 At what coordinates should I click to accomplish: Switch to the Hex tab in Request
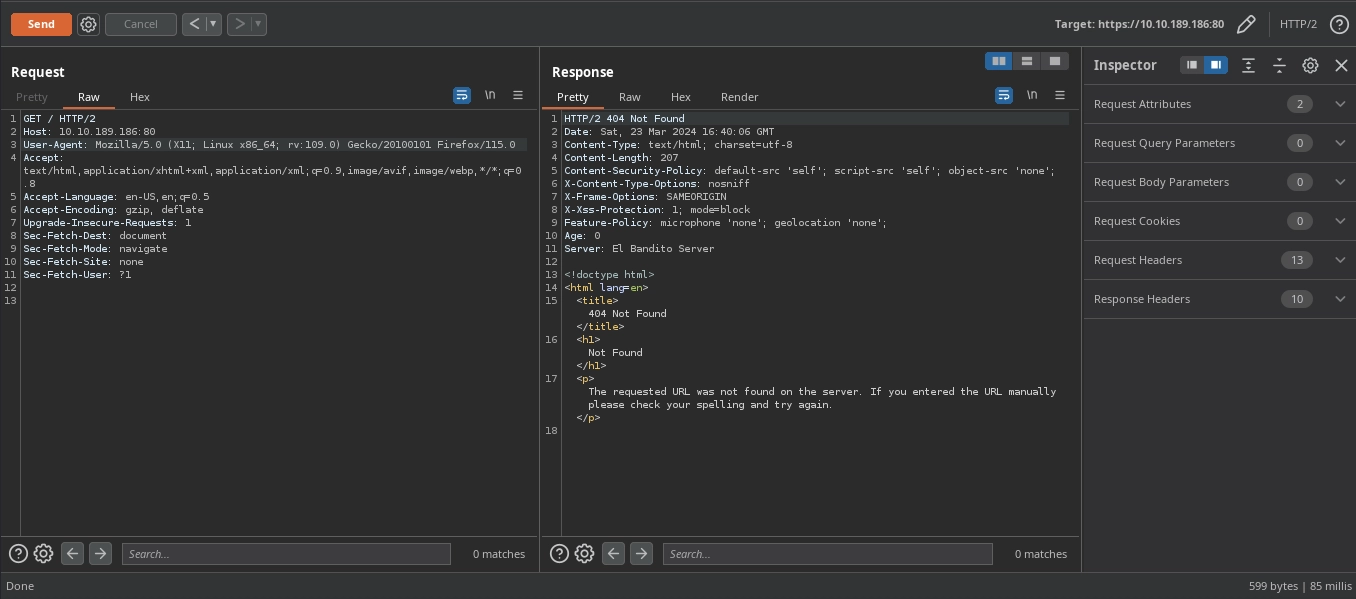140,97
